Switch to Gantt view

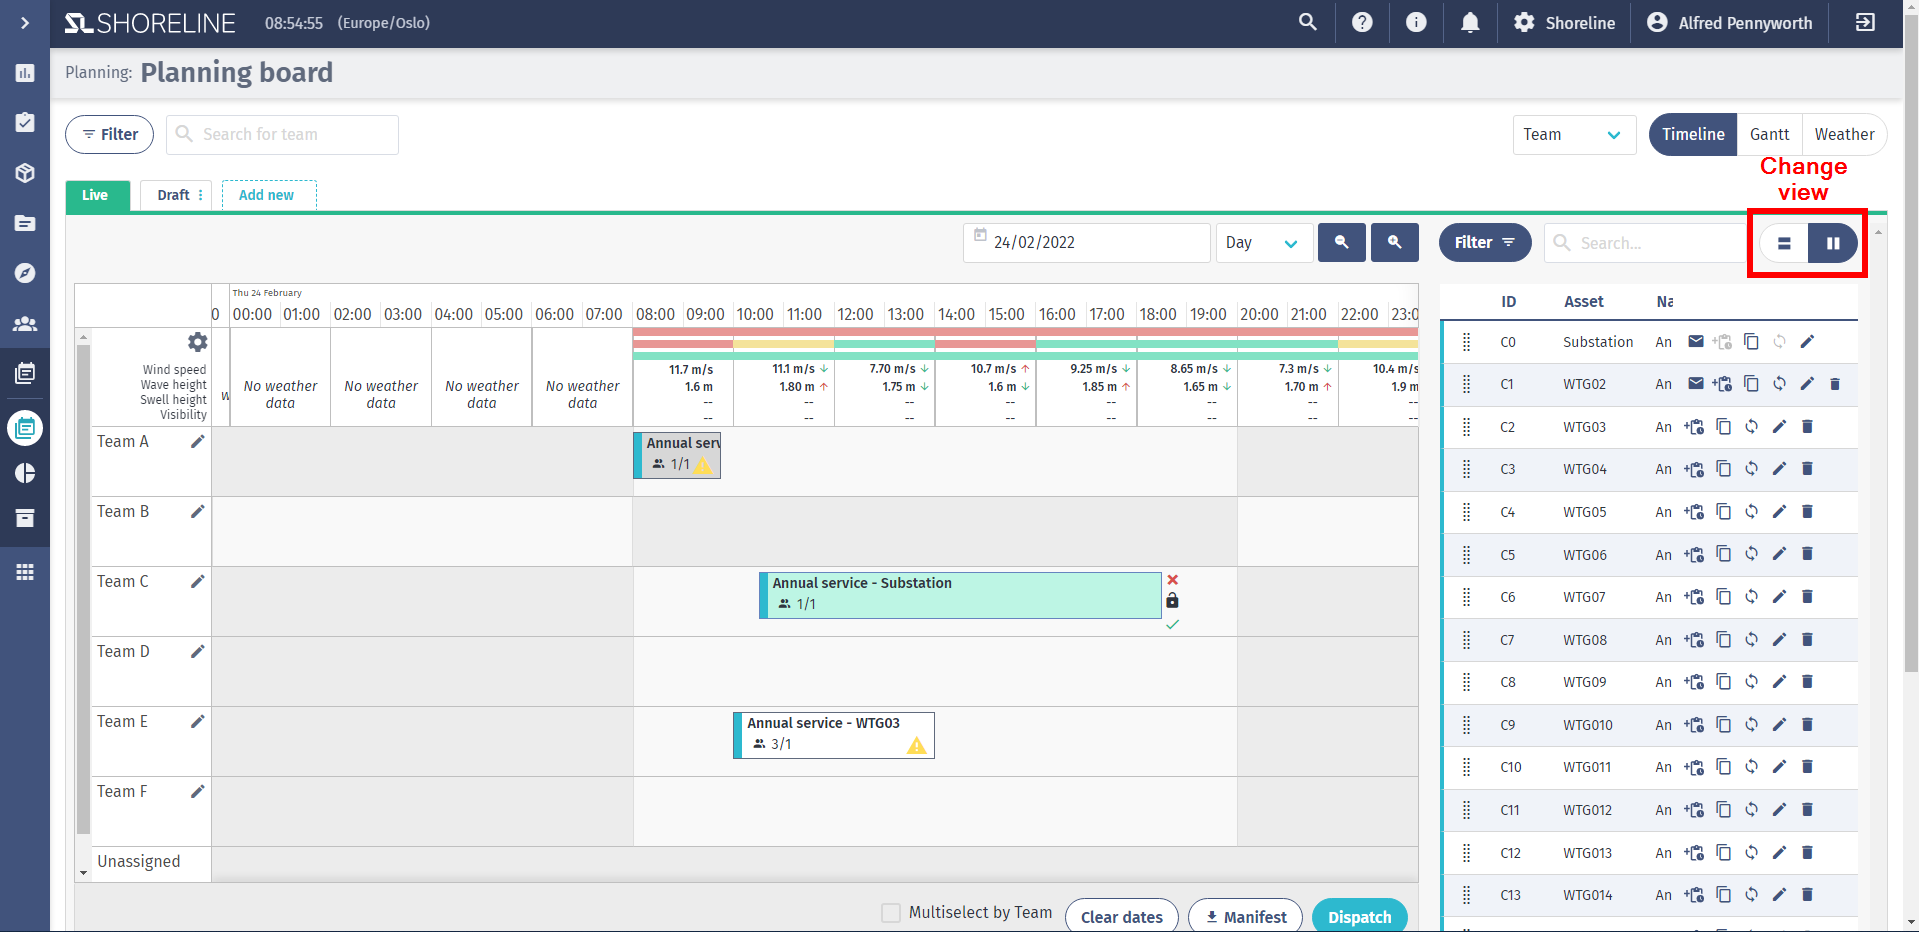coord(1769,134)
